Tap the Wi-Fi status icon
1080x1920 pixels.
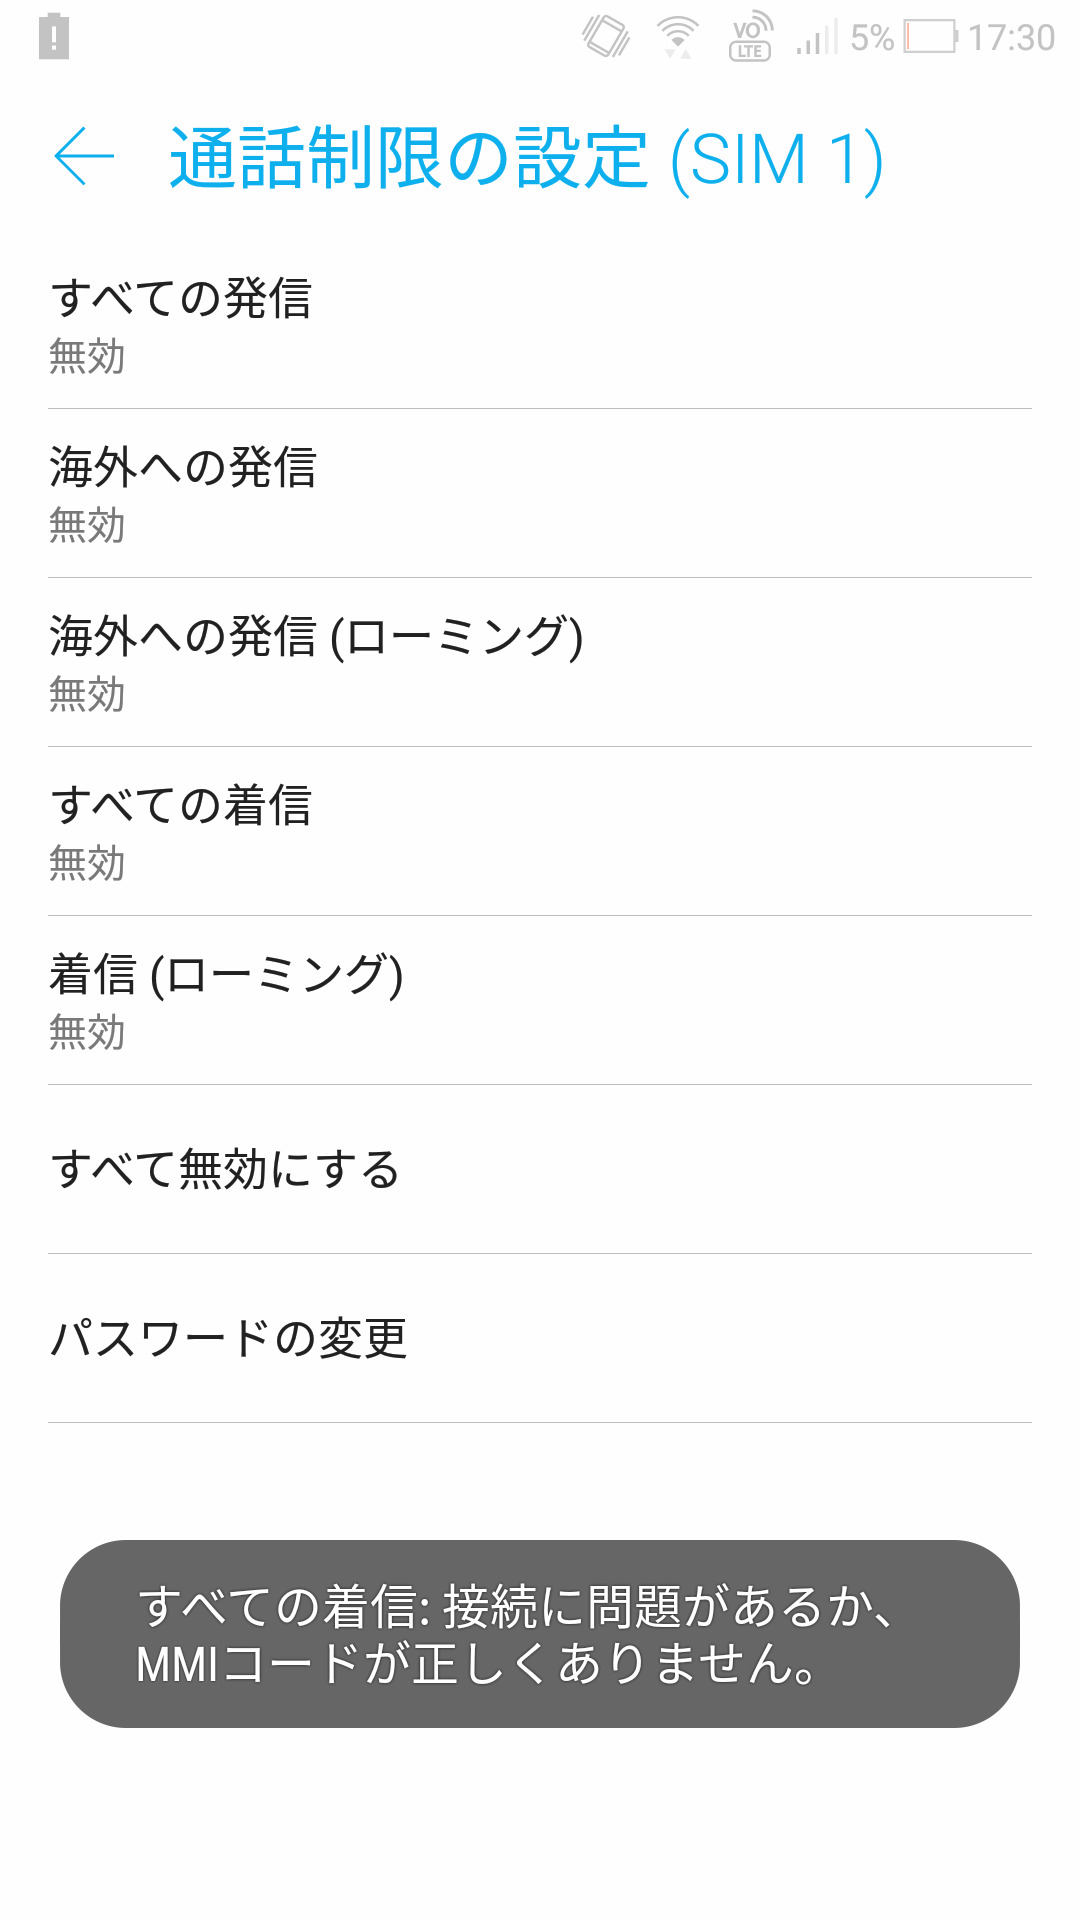[x=678, y=38]
